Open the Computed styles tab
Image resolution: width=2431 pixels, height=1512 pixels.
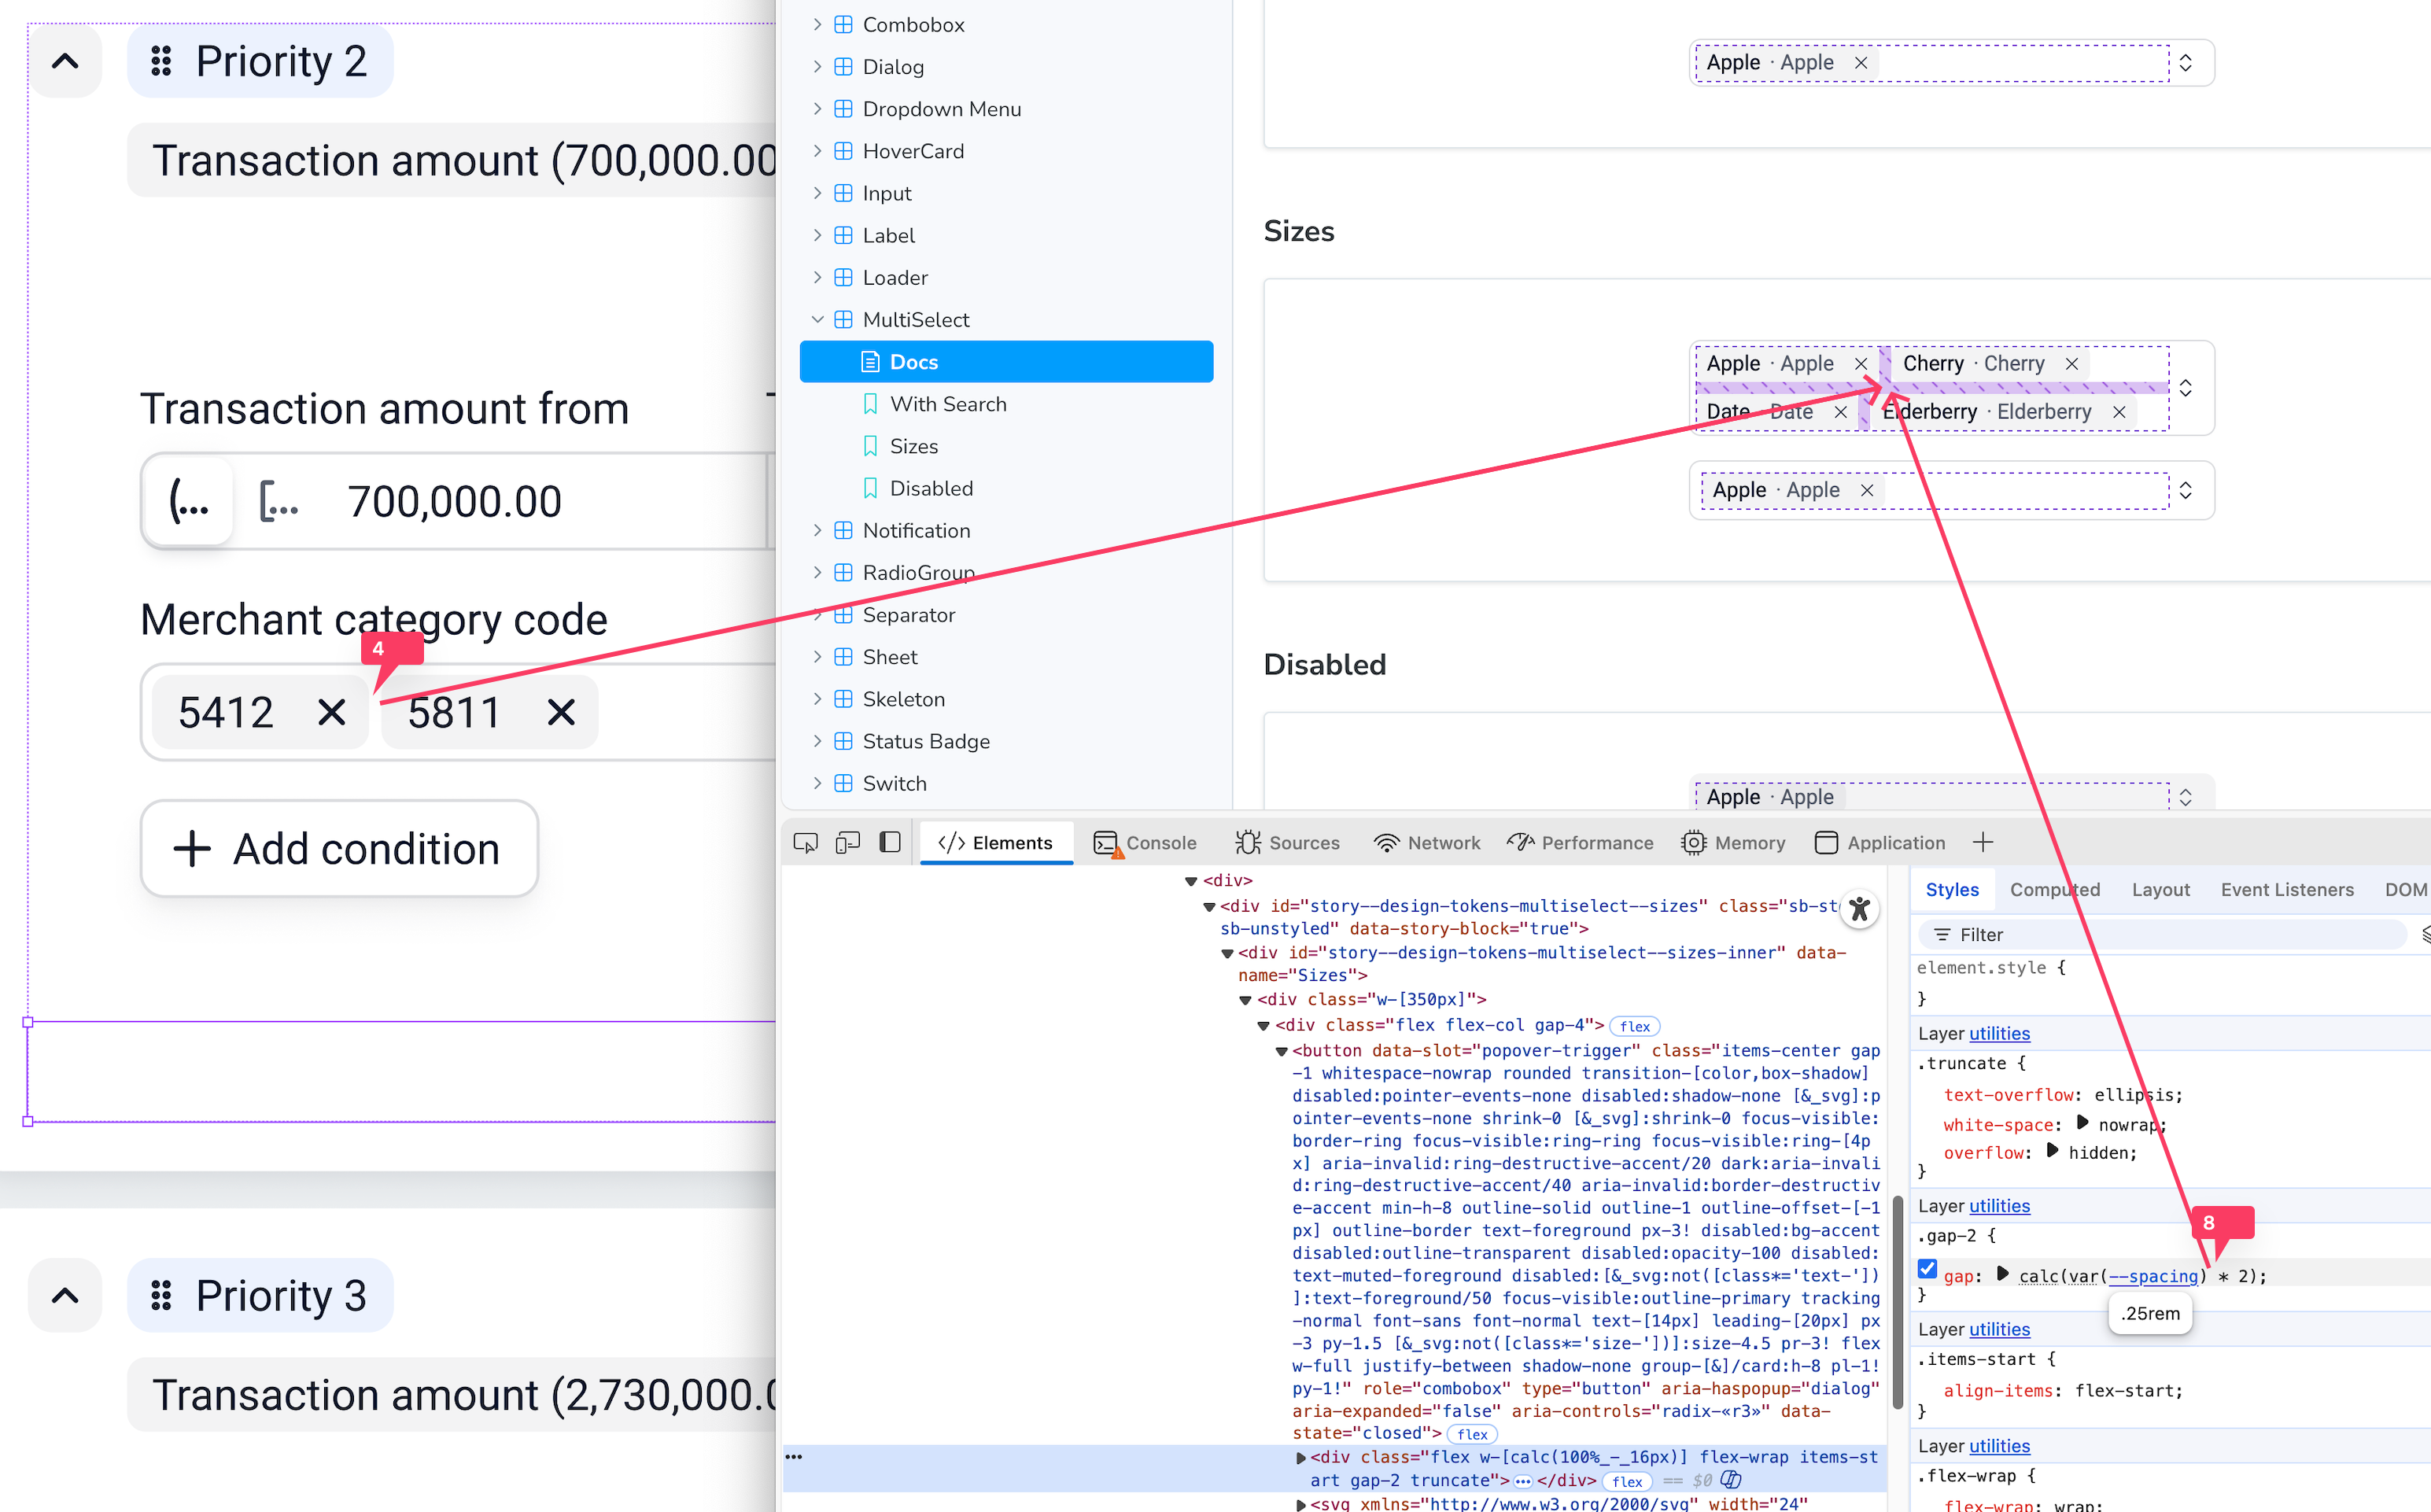tap(2055, 890)
